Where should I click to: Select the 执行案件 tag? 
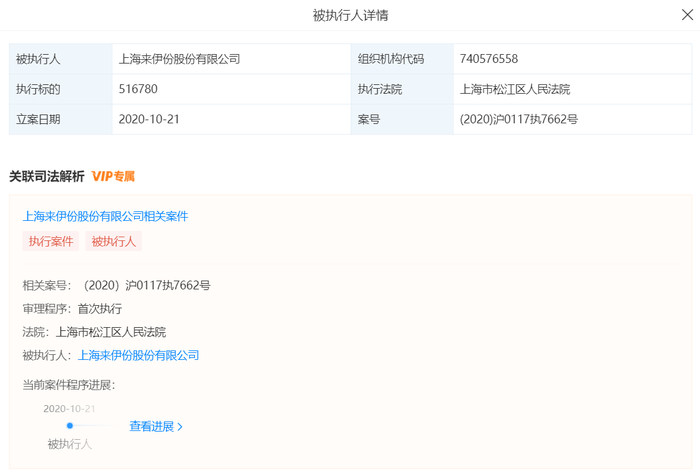pos(51,242)
